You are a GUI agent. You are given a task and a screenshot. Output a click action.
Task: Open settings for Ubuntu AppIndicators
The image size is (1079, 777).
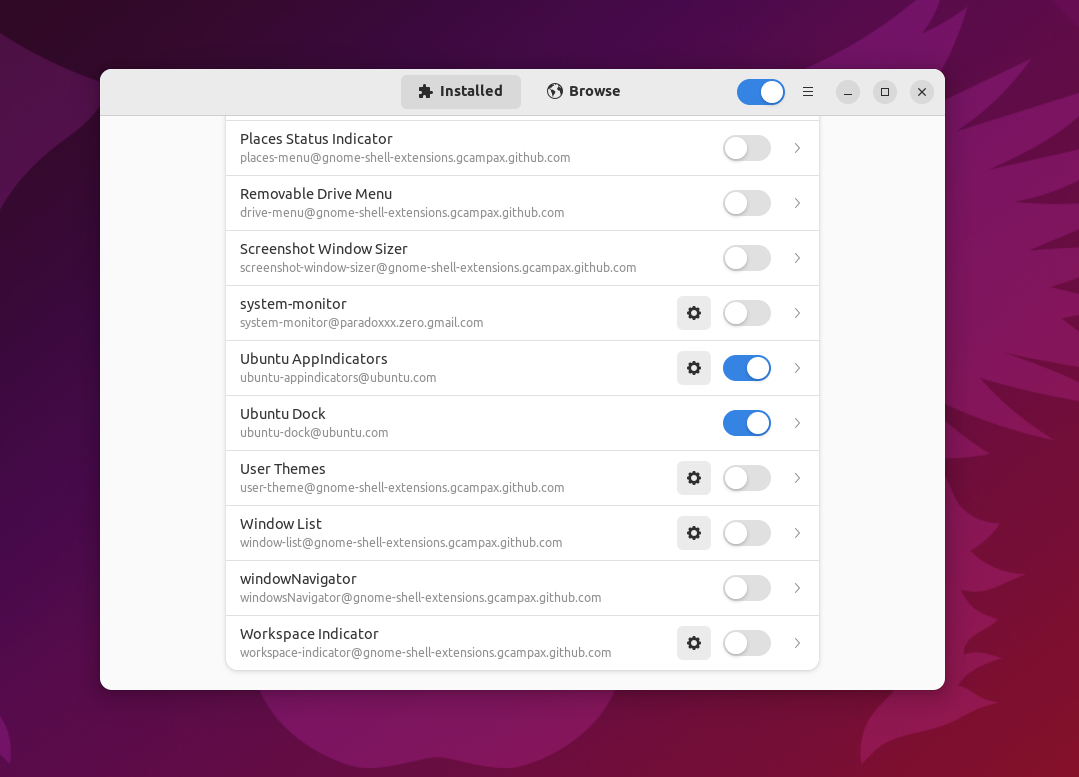(x=694, y=368)
